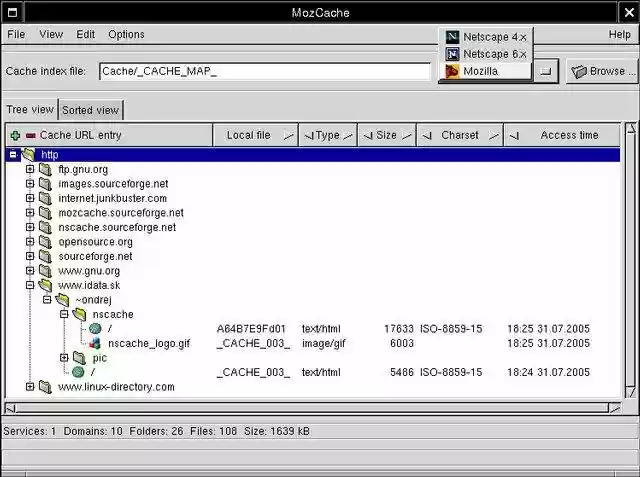Viewport: 640px width, 477px height.
Task: Open the browser type dropdown arrow button
Action: tap(546, 71)
